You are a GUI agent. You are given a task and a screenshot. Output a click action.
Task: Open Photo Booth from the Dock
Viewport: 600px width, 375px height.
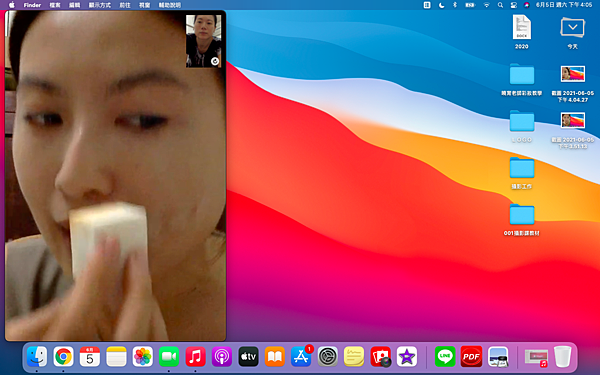tap(381, 357)
